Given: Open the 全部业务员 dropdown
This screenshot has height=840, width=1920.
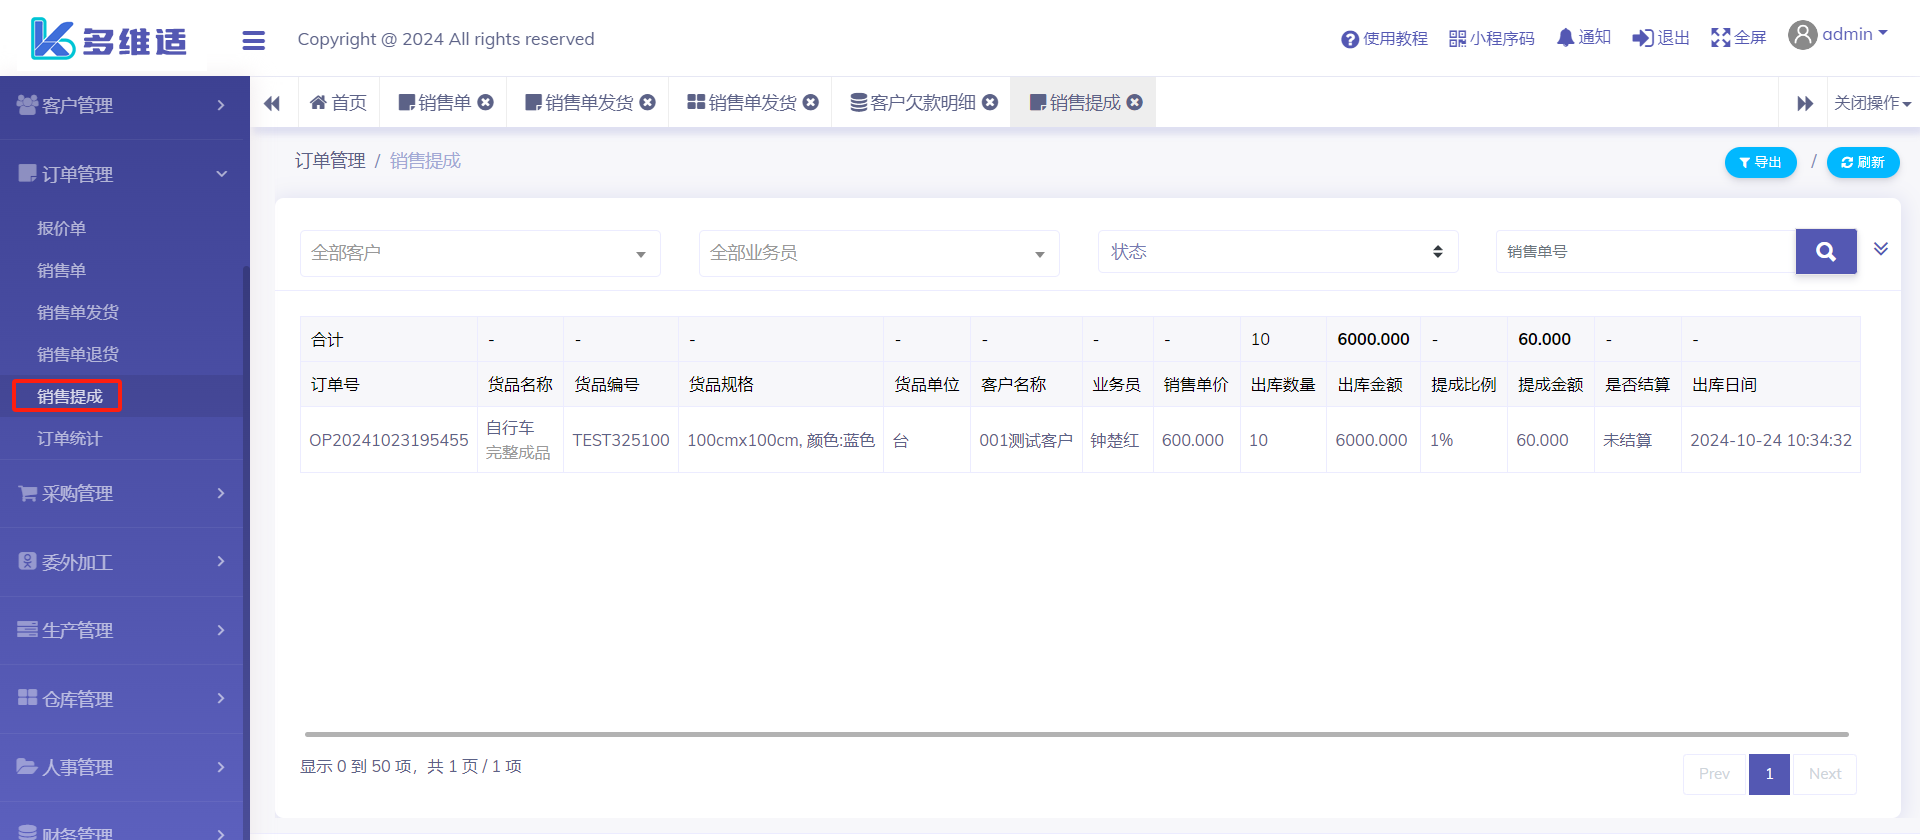Looking at the screenshot, I should tap(878, 253).
